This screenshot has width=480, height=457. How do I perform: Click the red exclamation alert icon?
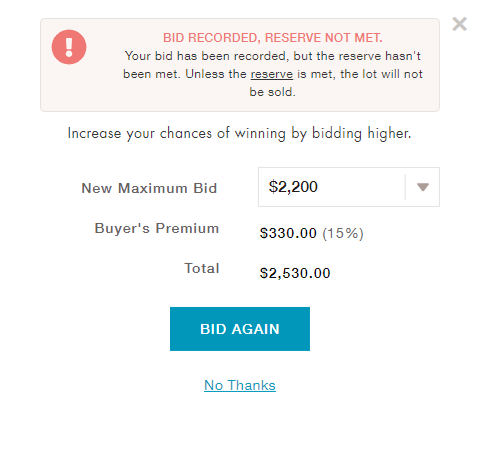pos(69,47)
